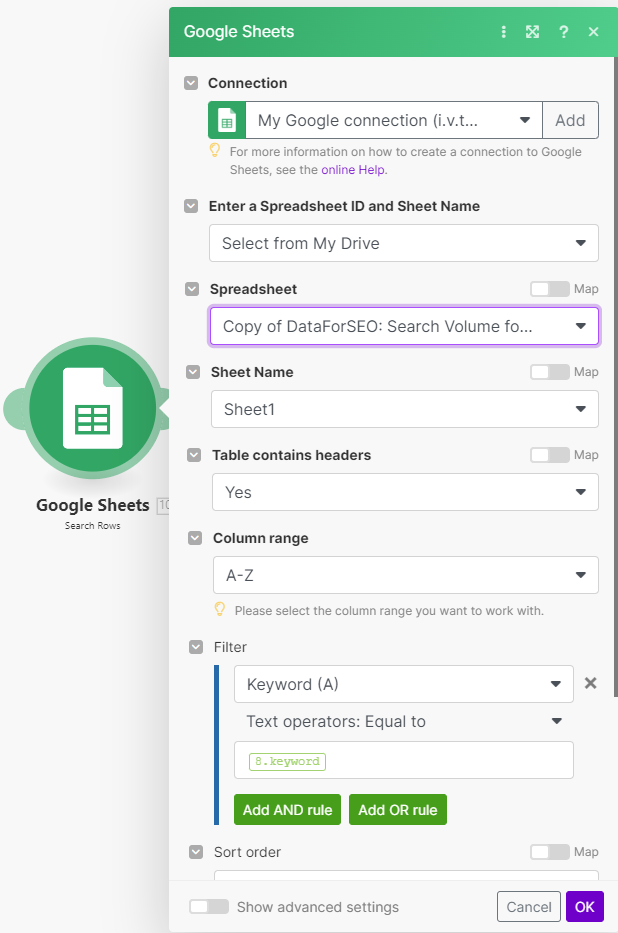Click the lightbulb hint icon under Connection
Viewport: 618px width, 933px height.
point(215,150)
